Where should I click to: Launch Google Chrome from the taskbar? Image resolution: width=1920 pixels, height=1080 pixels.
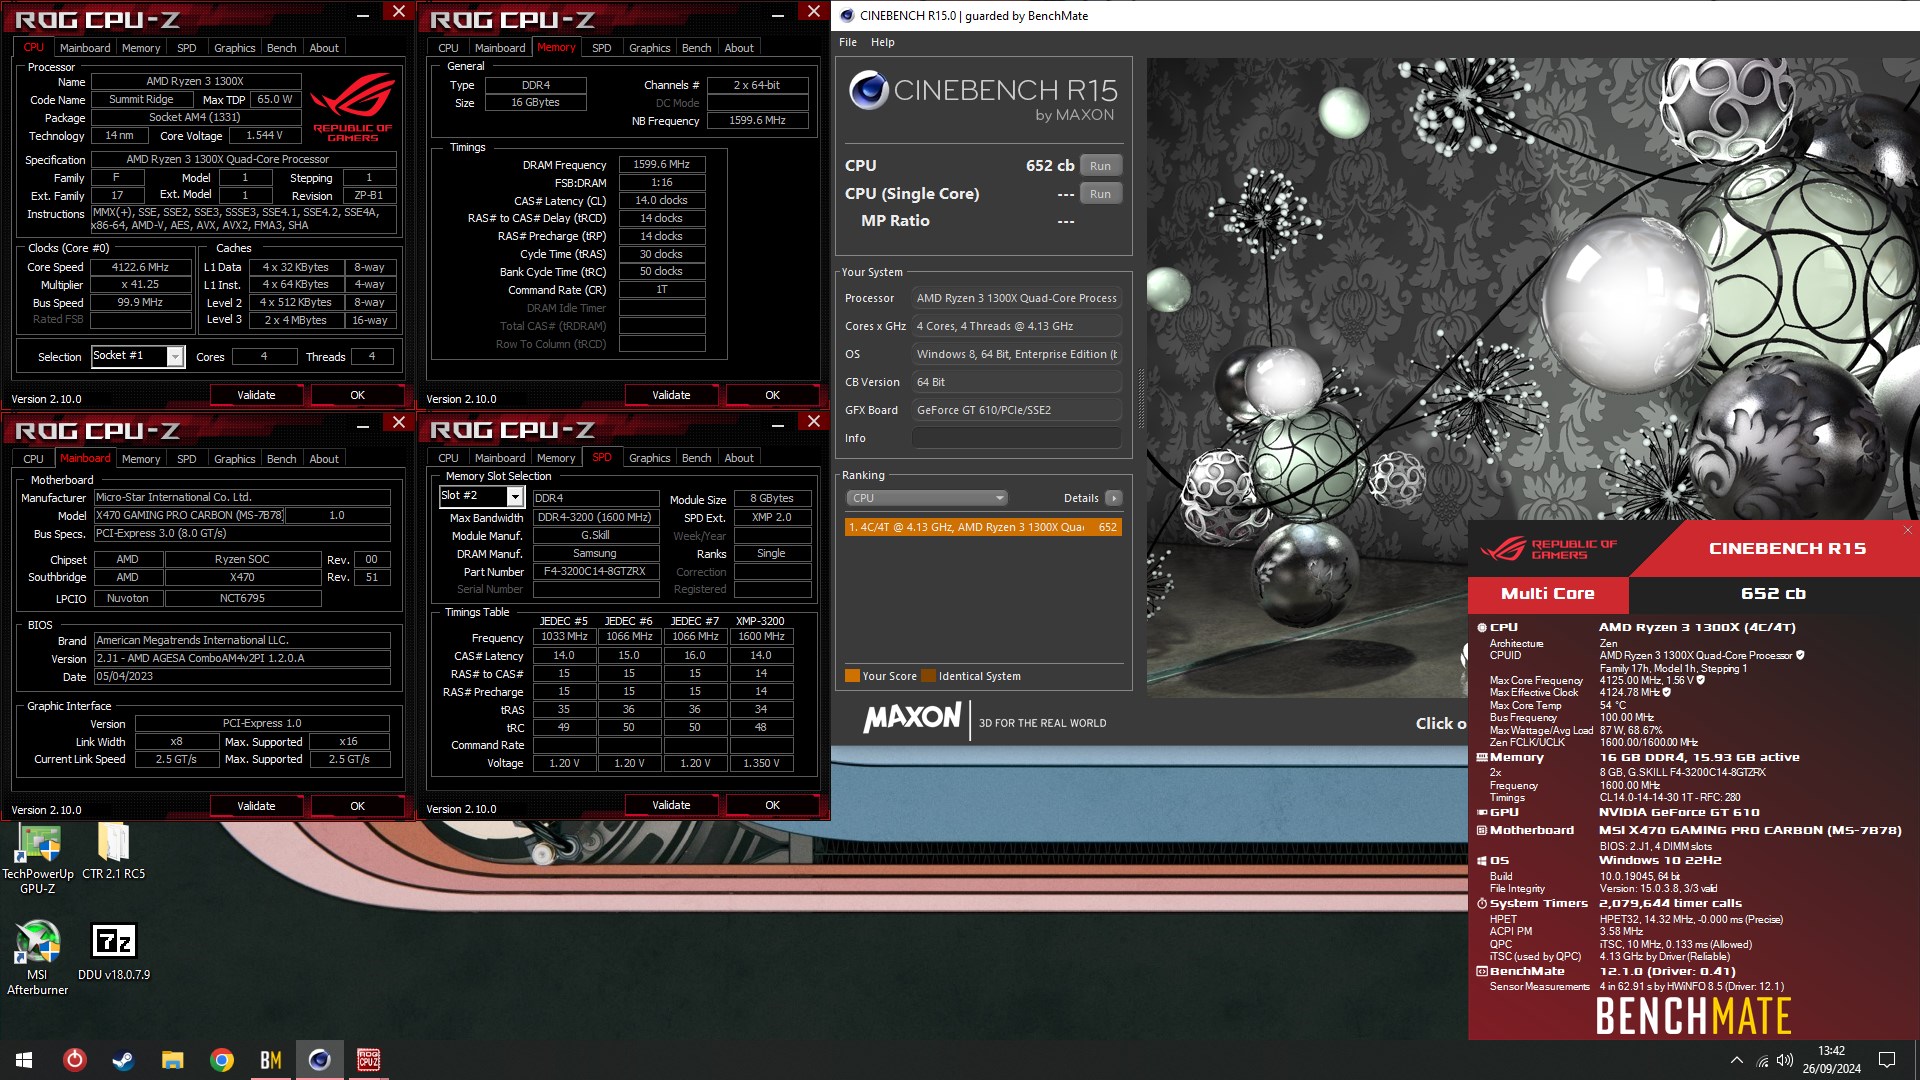click(221, 1060)
